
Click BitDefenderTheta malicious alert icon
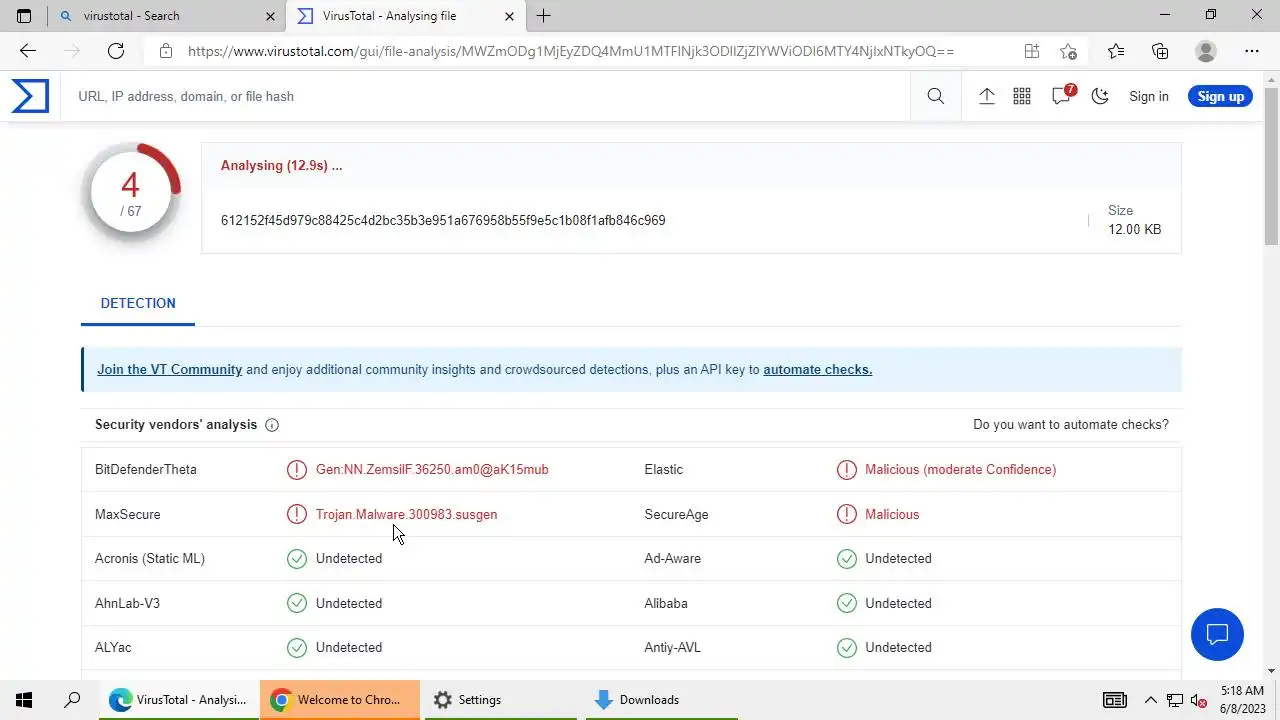297,469
